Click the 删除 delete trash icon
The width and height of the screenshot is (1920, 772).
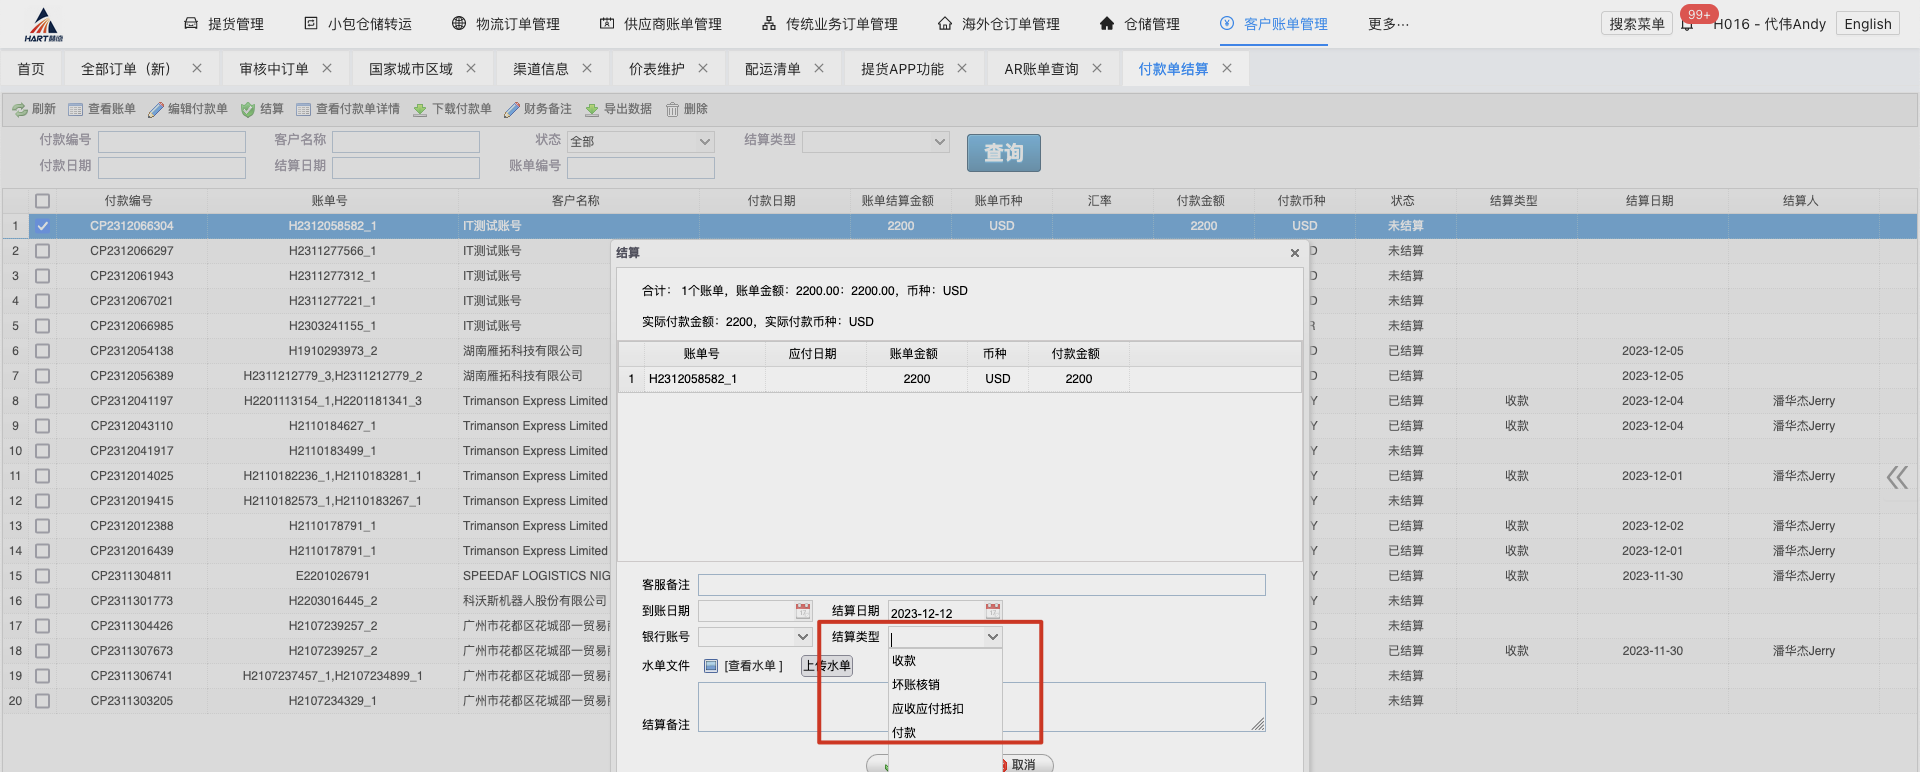[x=673, y=109]
